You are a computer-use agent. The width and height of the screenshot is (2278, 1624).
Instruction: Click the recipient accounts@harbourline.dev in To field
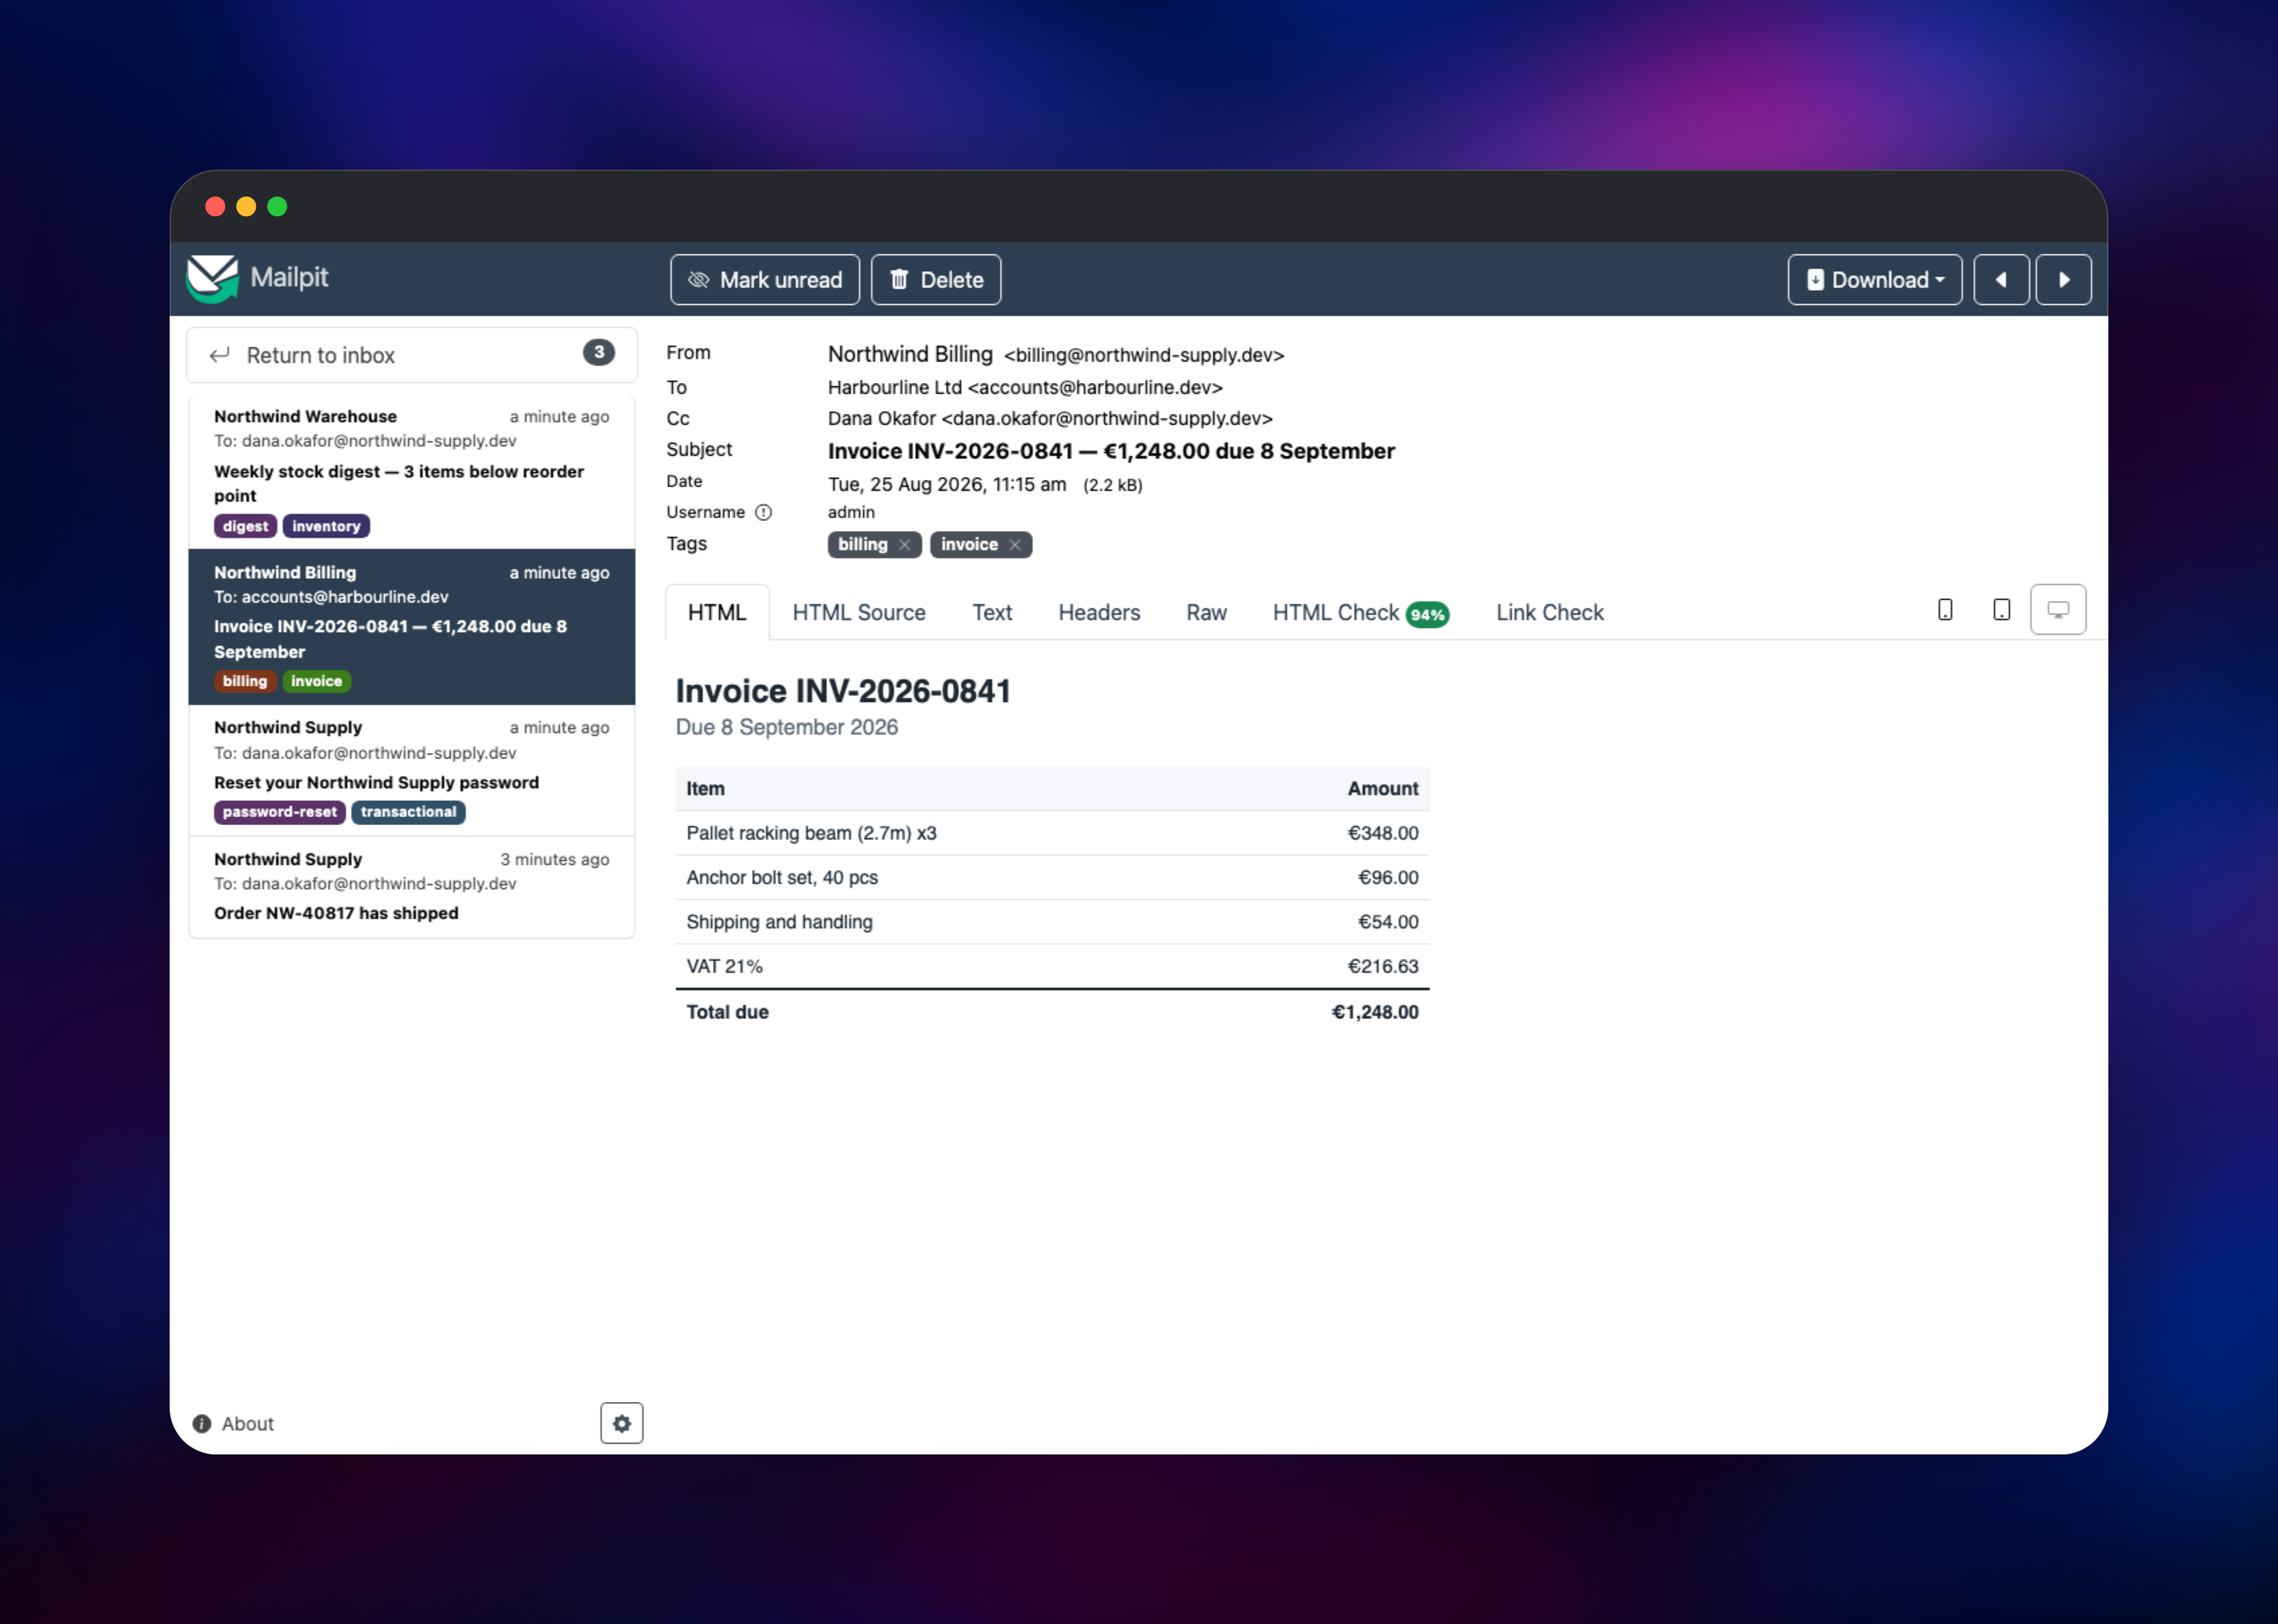1095,387
